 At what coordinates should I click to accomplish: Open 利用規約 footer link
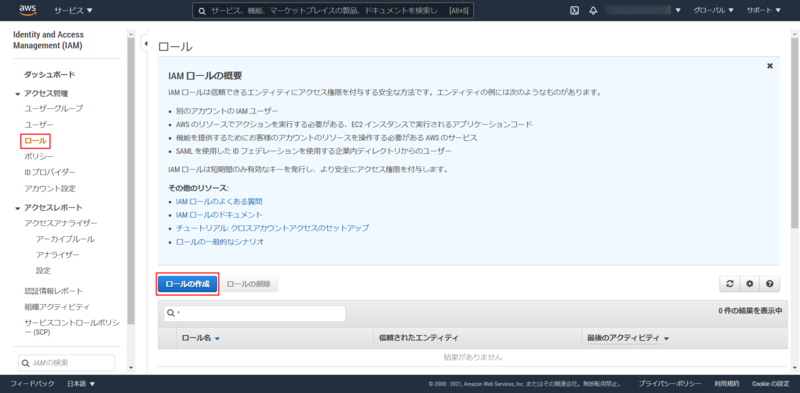tap(727, 384)
